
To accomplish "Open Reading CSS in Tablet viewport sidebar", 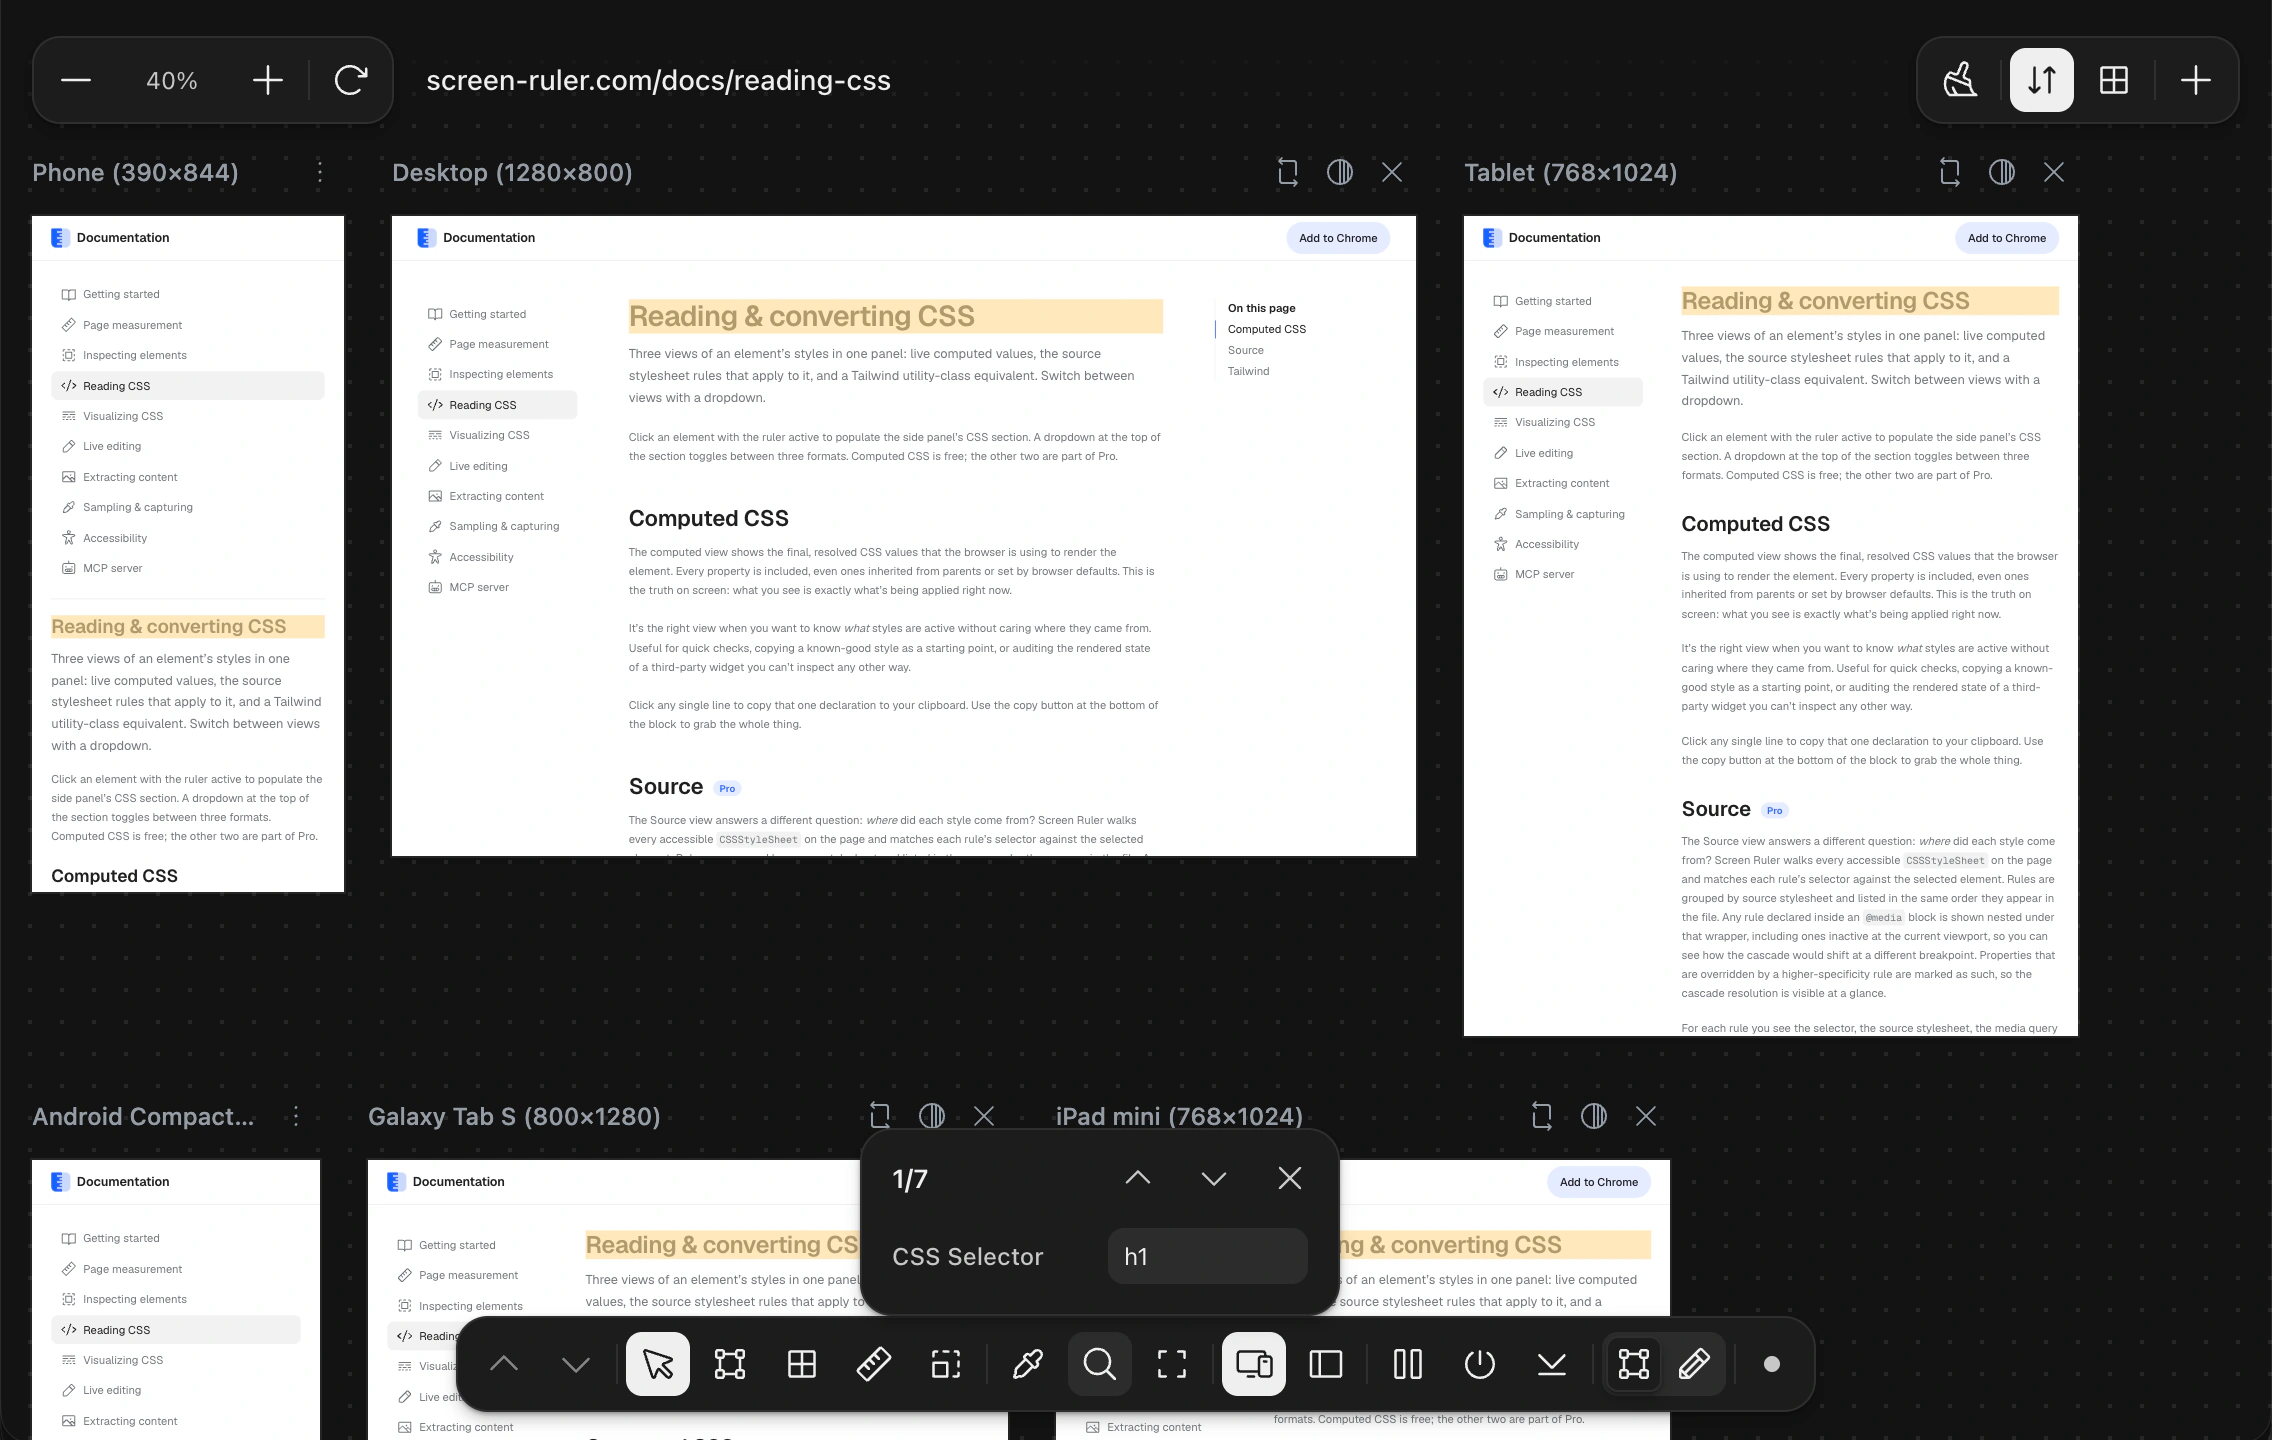I will pos(1562,392).
